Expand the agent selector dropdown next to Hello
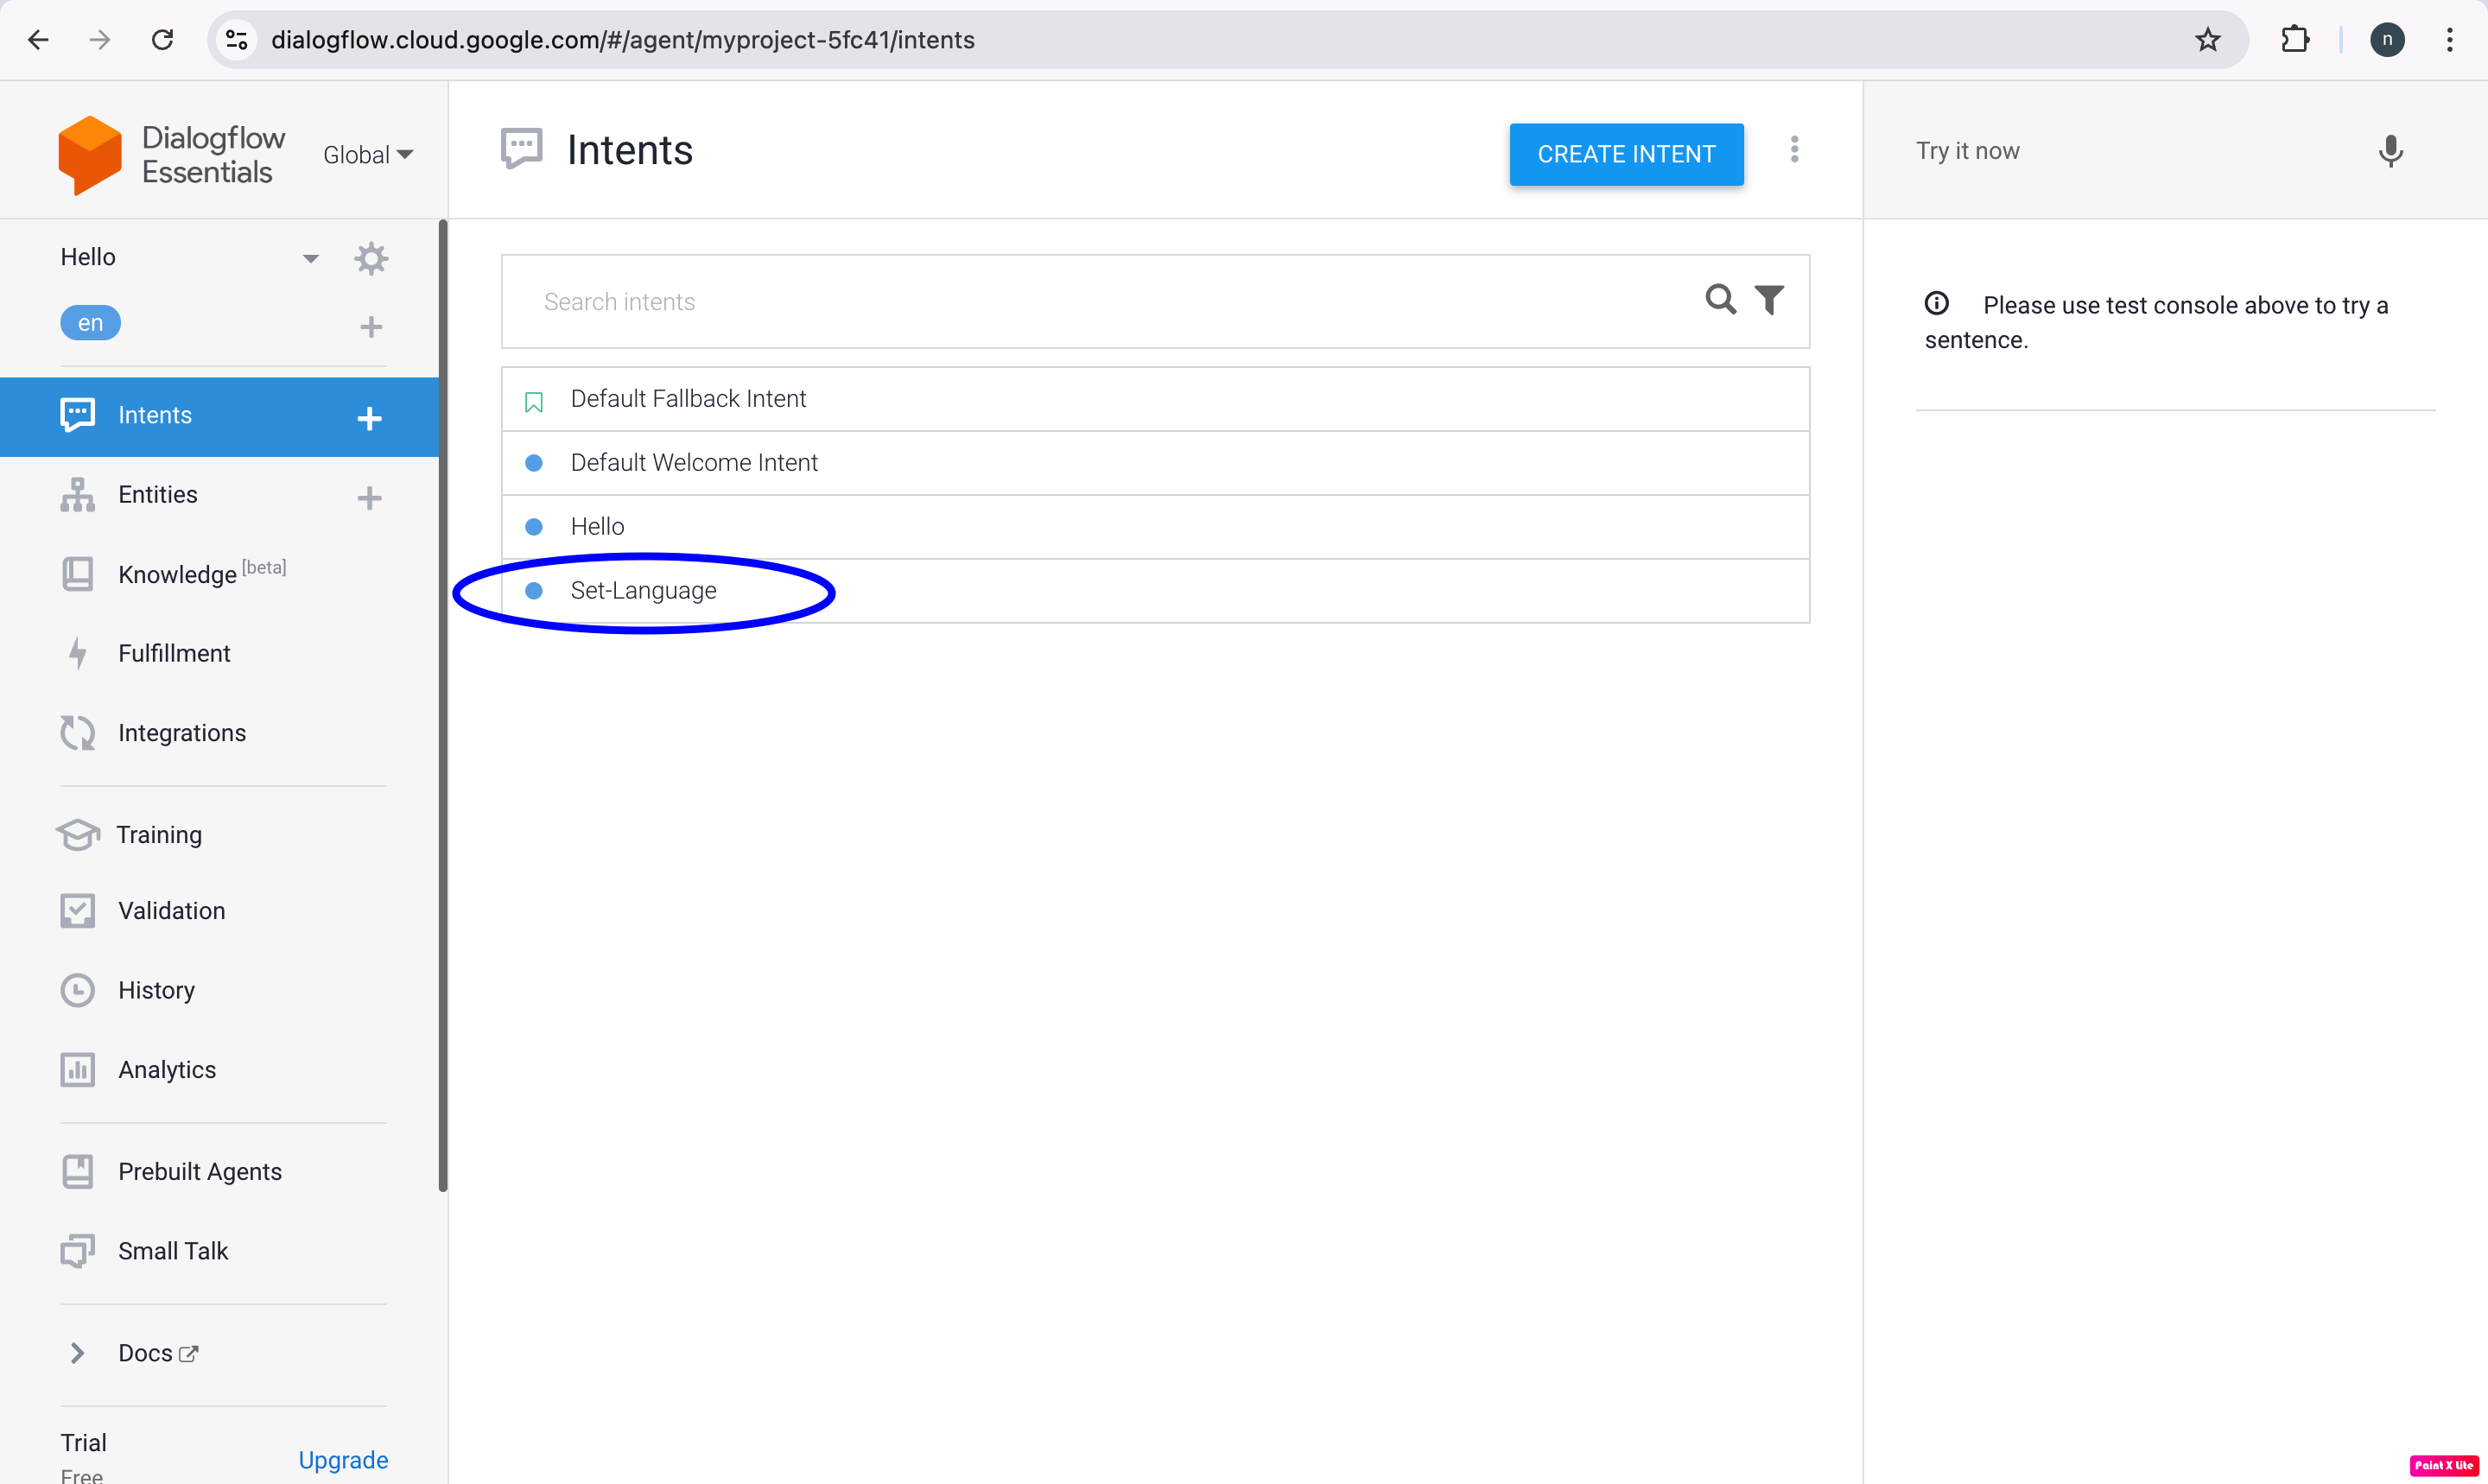 310,257
